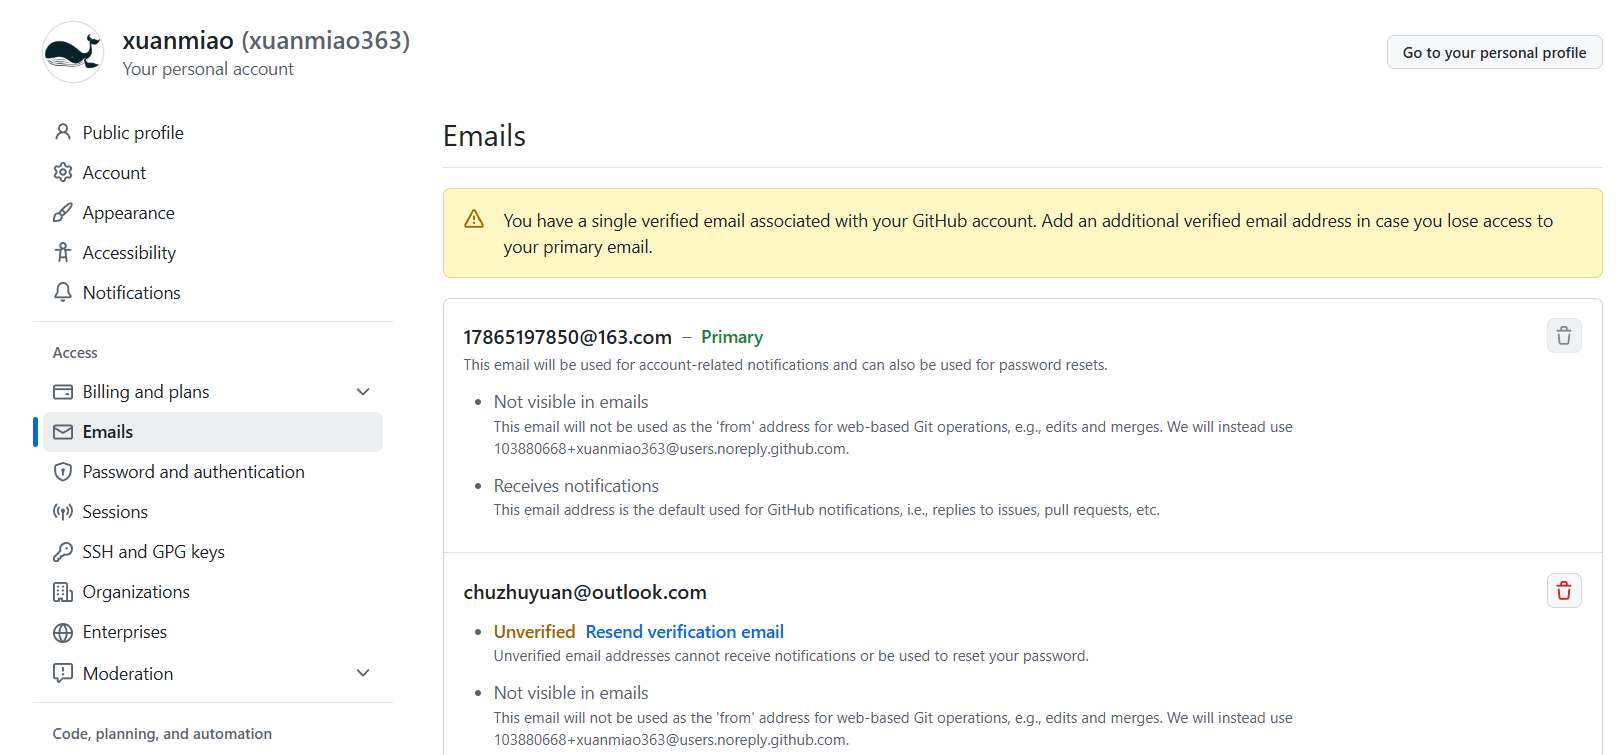Click the whale profile avatar
This screenshot has width=1618, height=755.
tap(73, 52)
